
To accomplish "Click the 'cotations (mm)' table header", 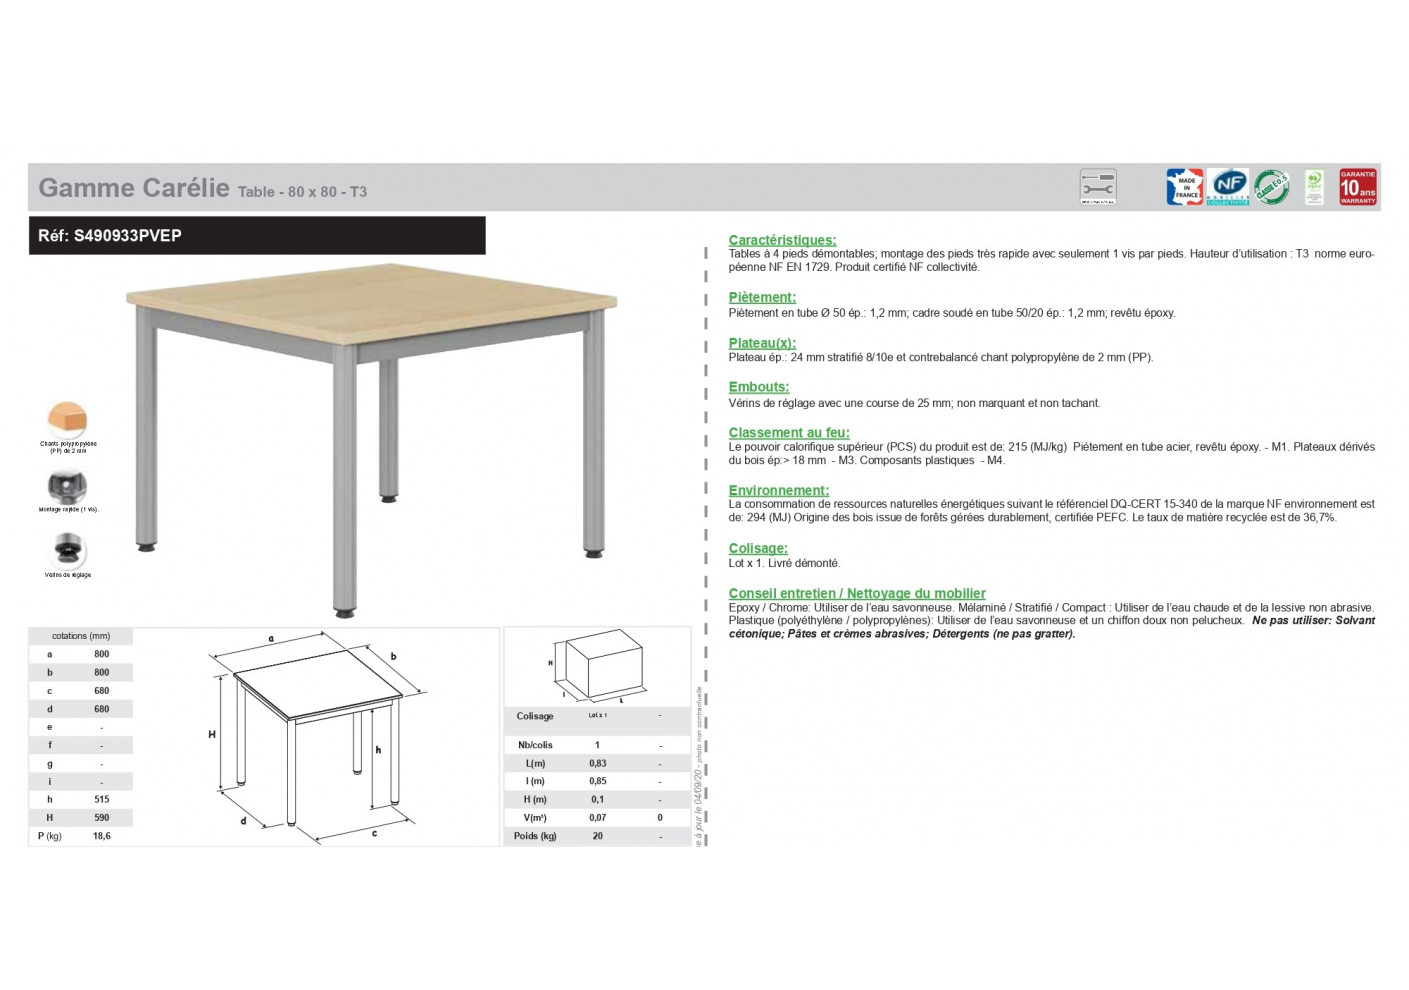I will [81, 636].
